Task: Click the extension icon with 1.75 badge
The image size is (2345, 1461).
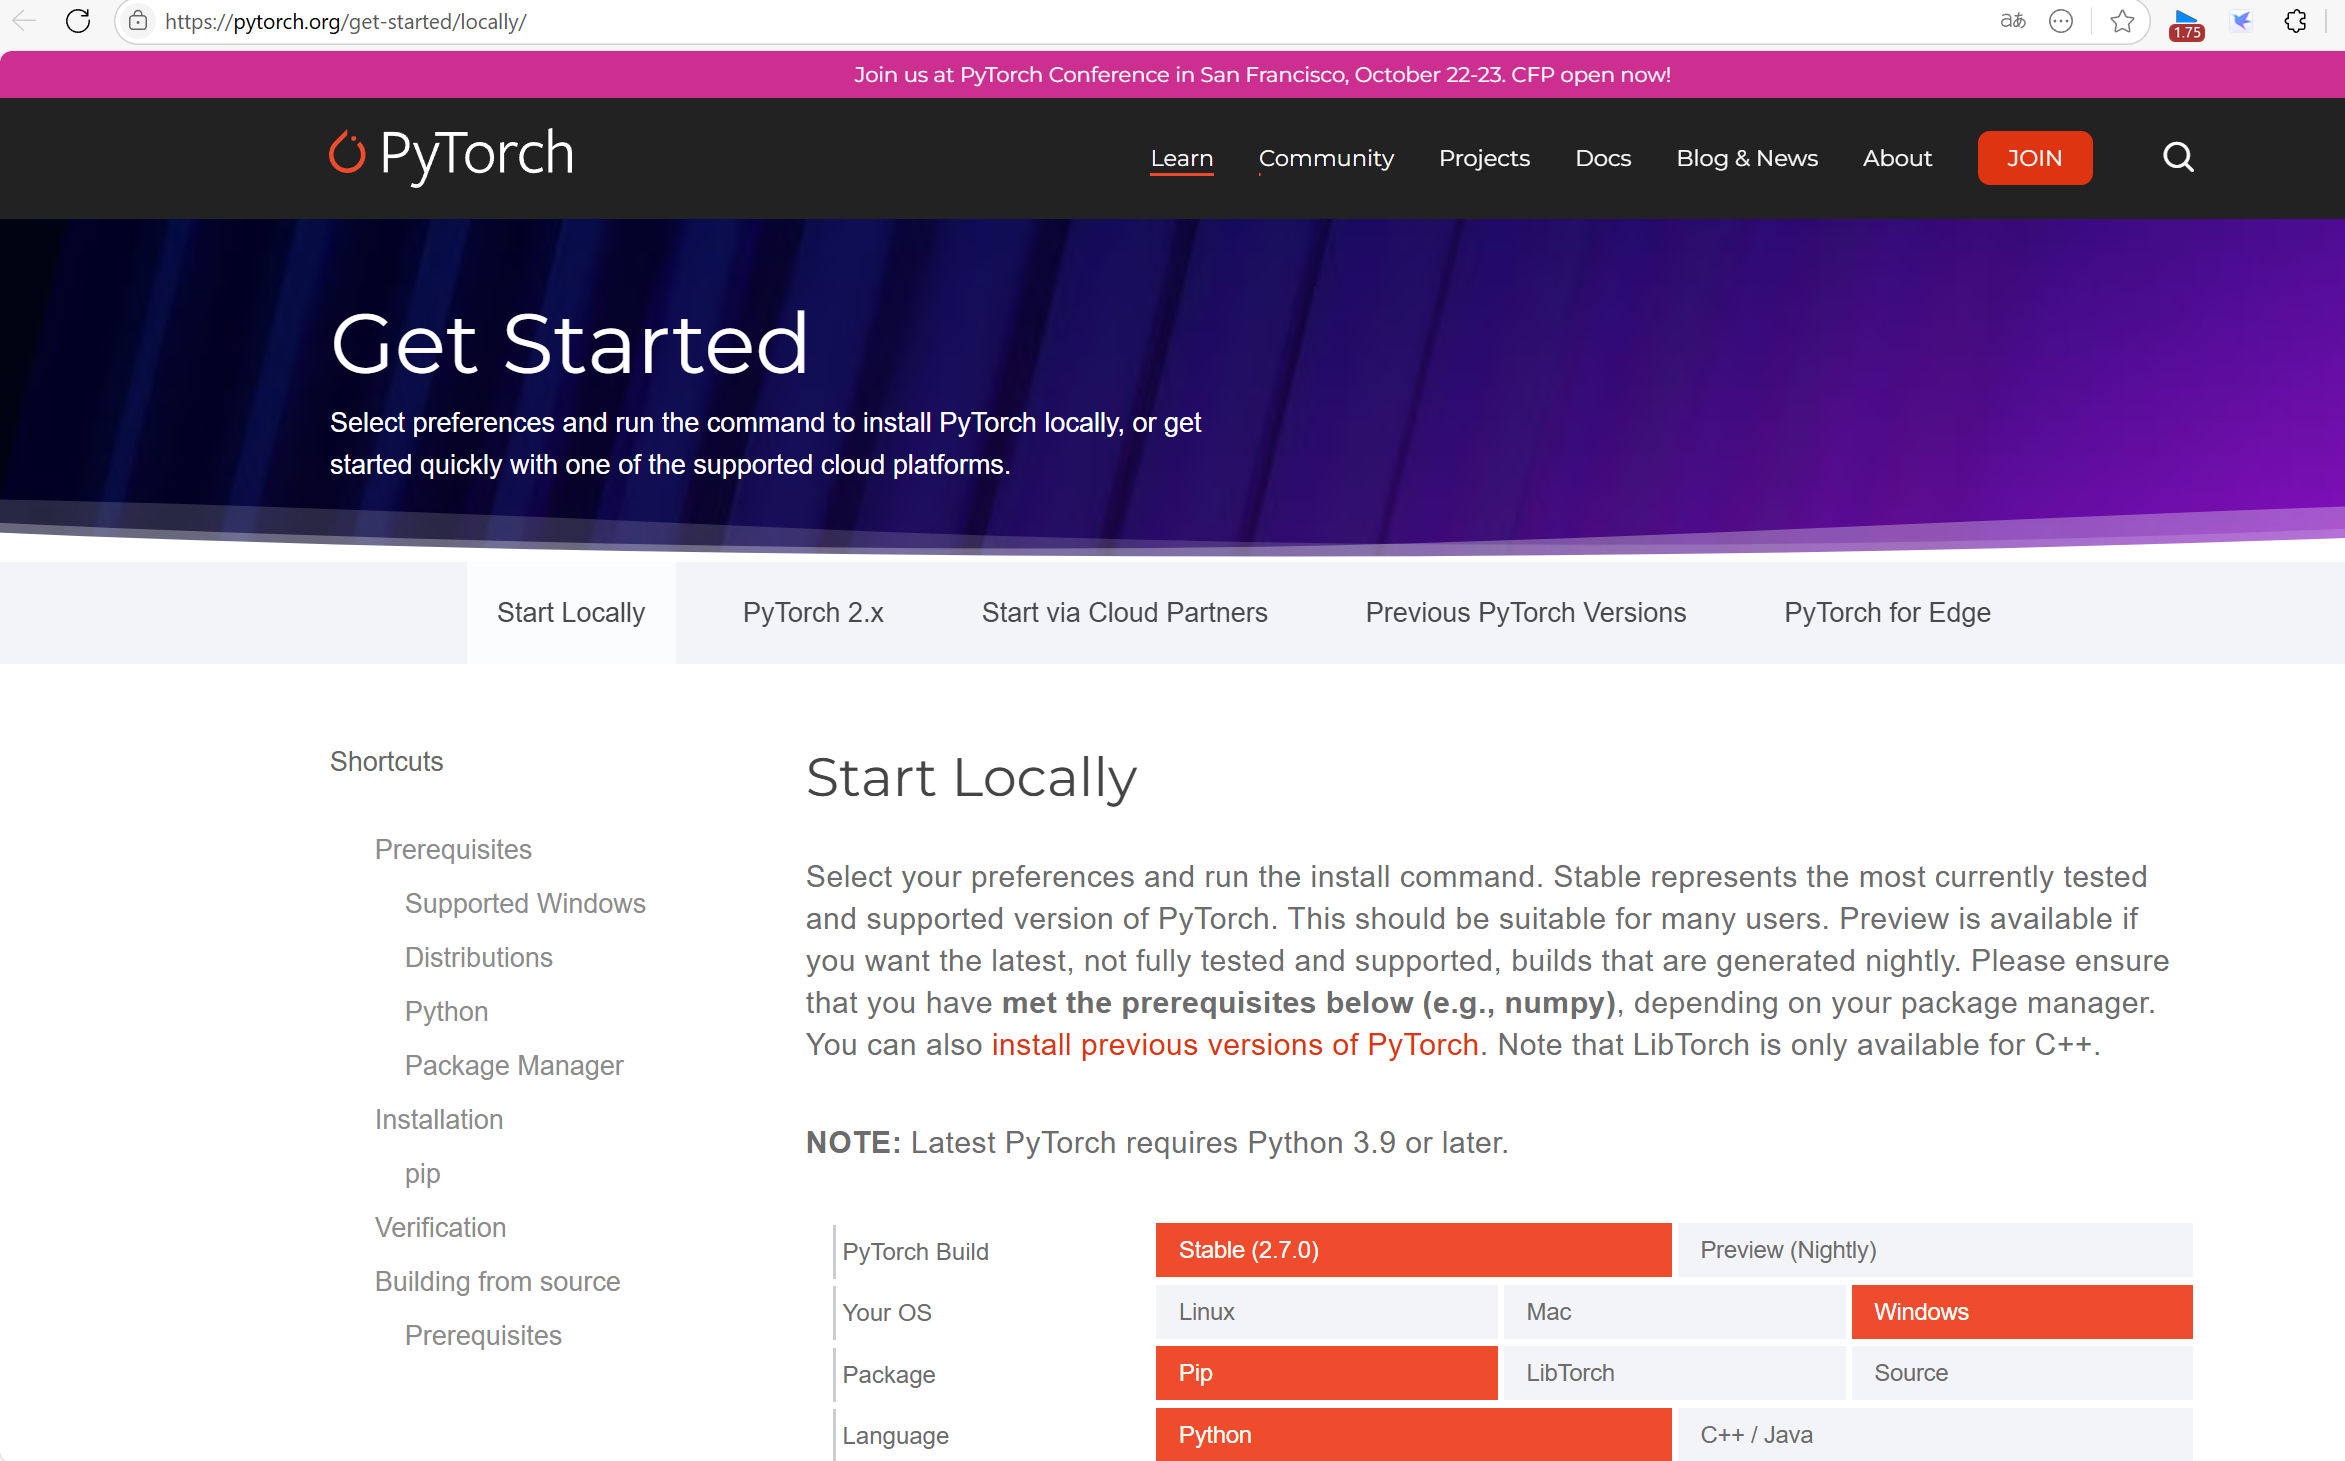Action: (2186, 22)
